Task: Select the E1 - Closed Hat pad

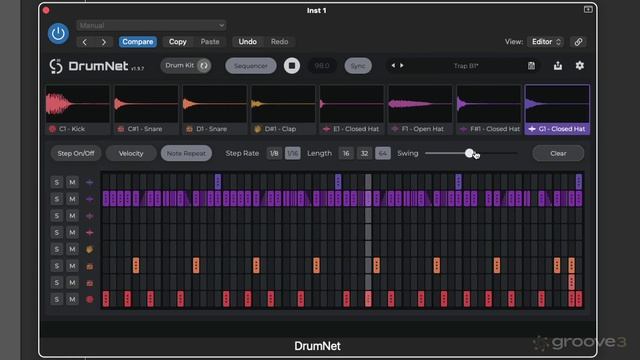Action: (352, 109)
